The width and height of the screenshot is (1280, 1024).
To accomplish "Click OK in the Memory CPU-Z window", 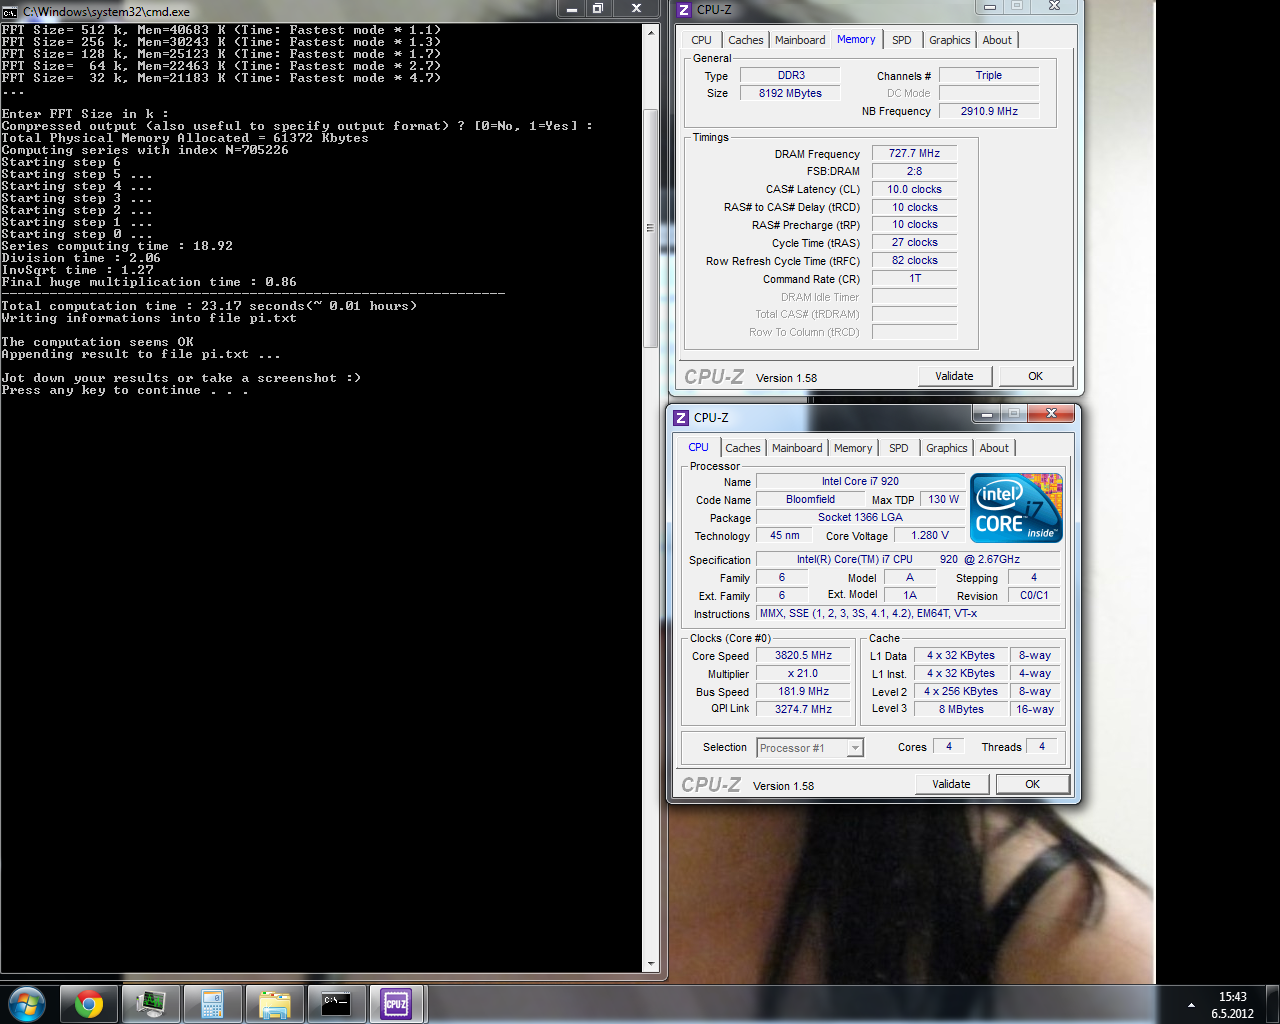I will point(1035,376).
